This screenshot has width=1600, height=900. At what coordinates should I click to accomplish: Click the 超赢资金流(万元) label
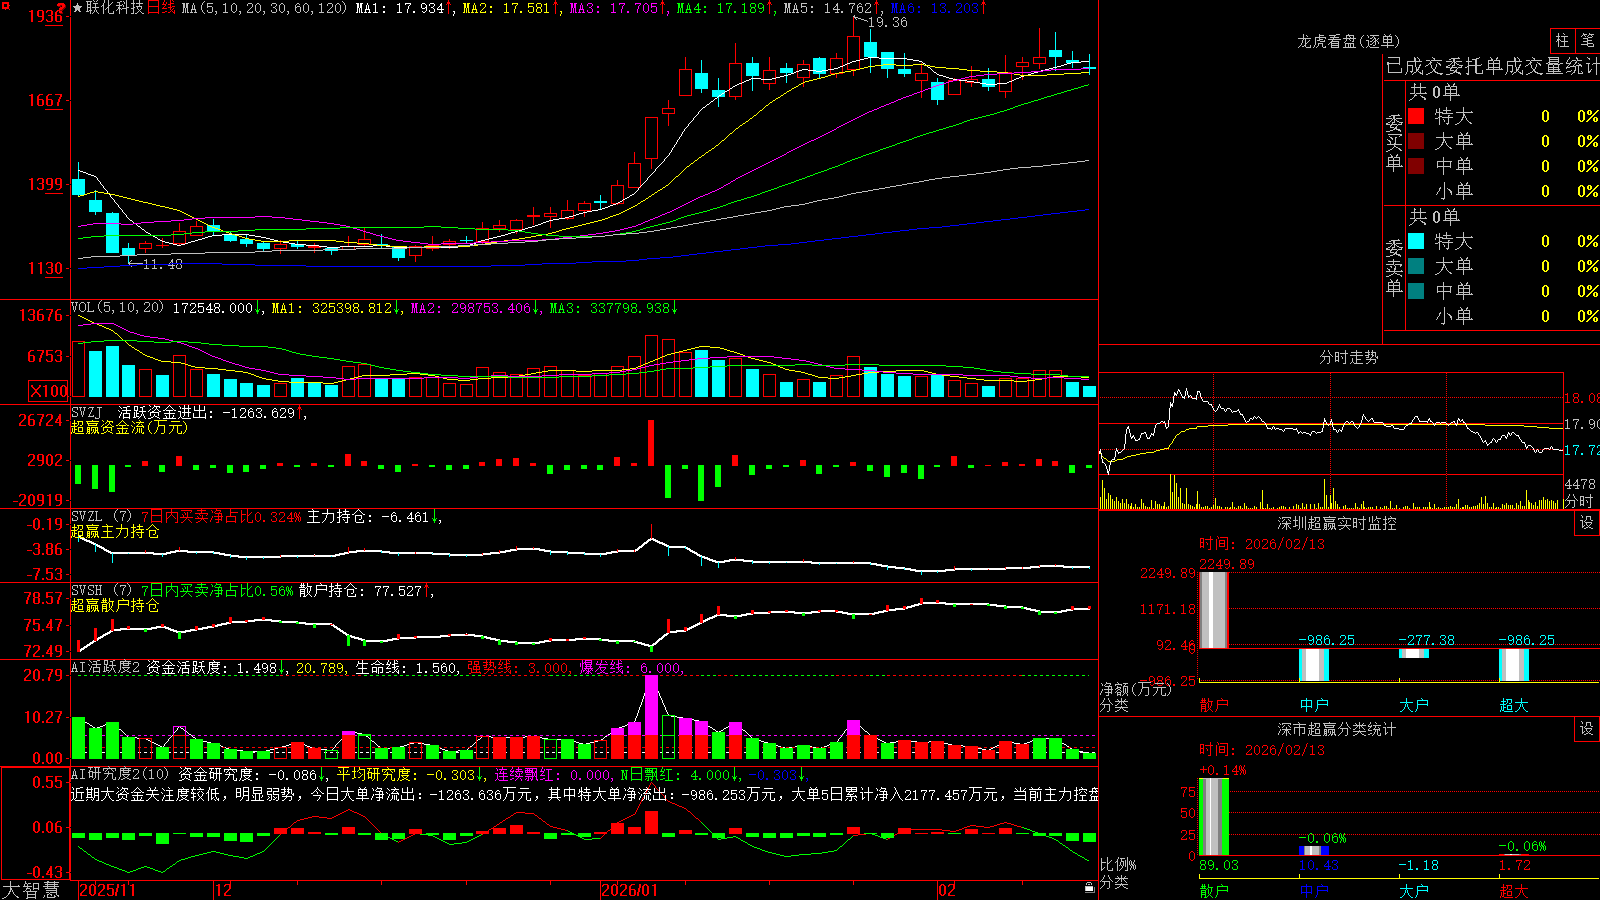point(129,427)
